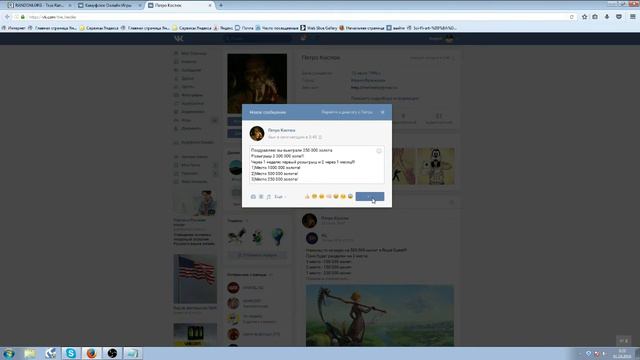Open the 'Web Slice Gallery' bookmark
The height and width of the screenshot is (360, 640).
click(x=319, y=28)
